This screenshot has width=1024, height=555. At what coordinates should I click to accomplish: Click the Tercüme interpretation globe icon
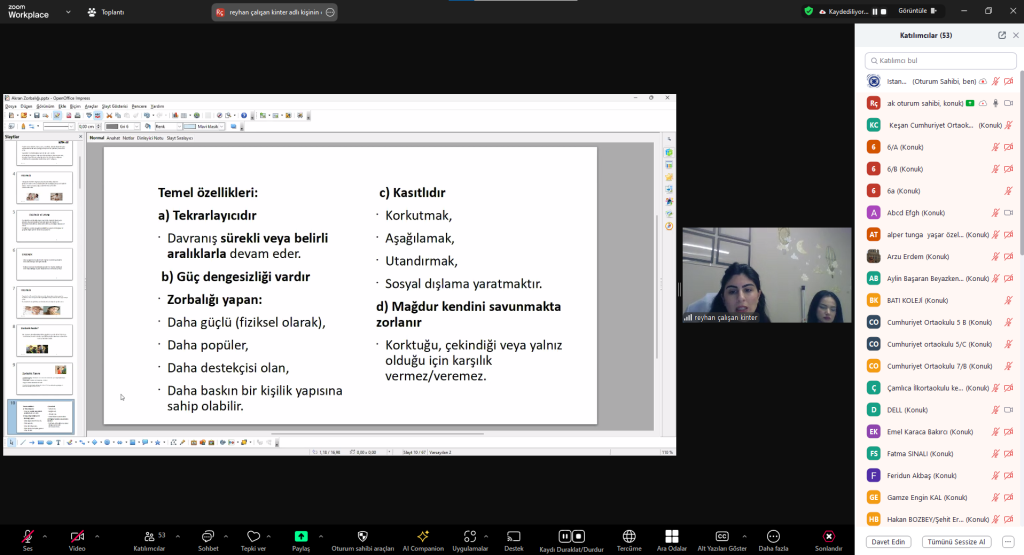pyautogui.click(x=629, y=537)
